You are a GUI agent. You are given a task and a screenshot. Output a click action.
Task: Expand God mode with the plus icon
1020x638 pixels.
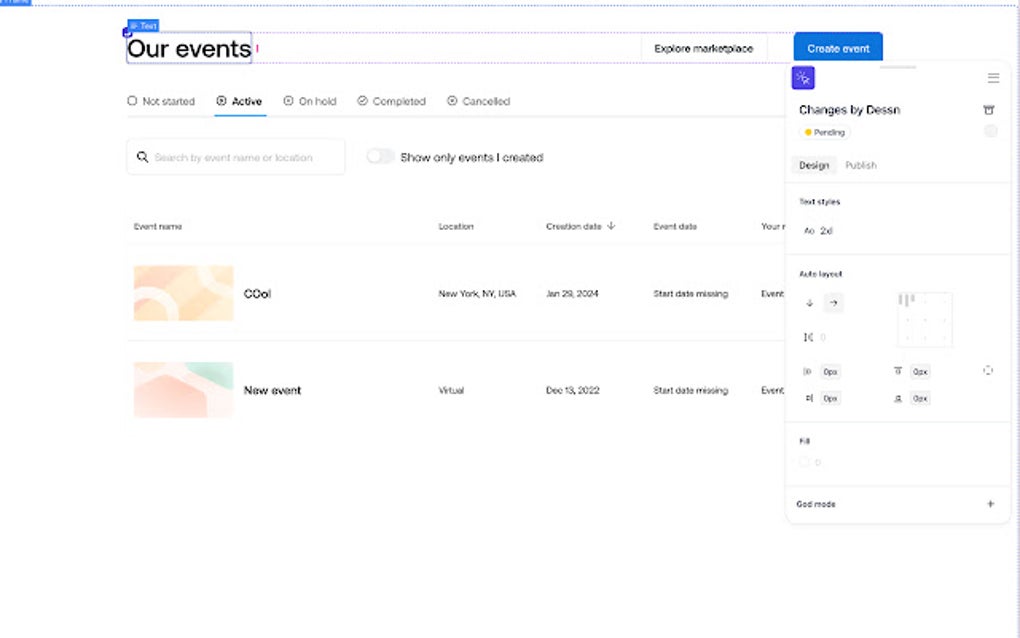pyautogui.click(x=991, y=504)
